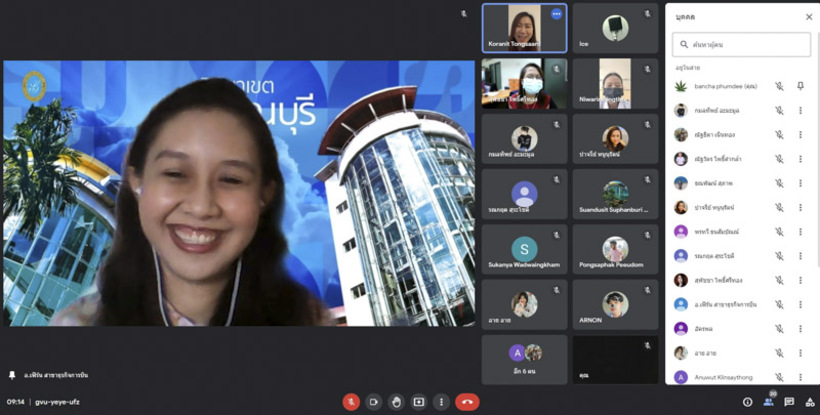This screenshot has height=415, width=820.
Task: Open the activities icon at the bottom right
Action: point(810,402)
